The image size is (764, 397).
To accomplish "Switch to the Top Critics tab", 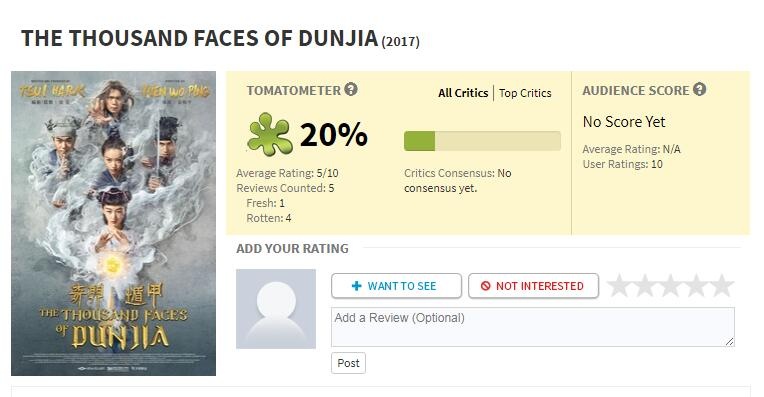I will pyautogui.click(x=525, y=93).
